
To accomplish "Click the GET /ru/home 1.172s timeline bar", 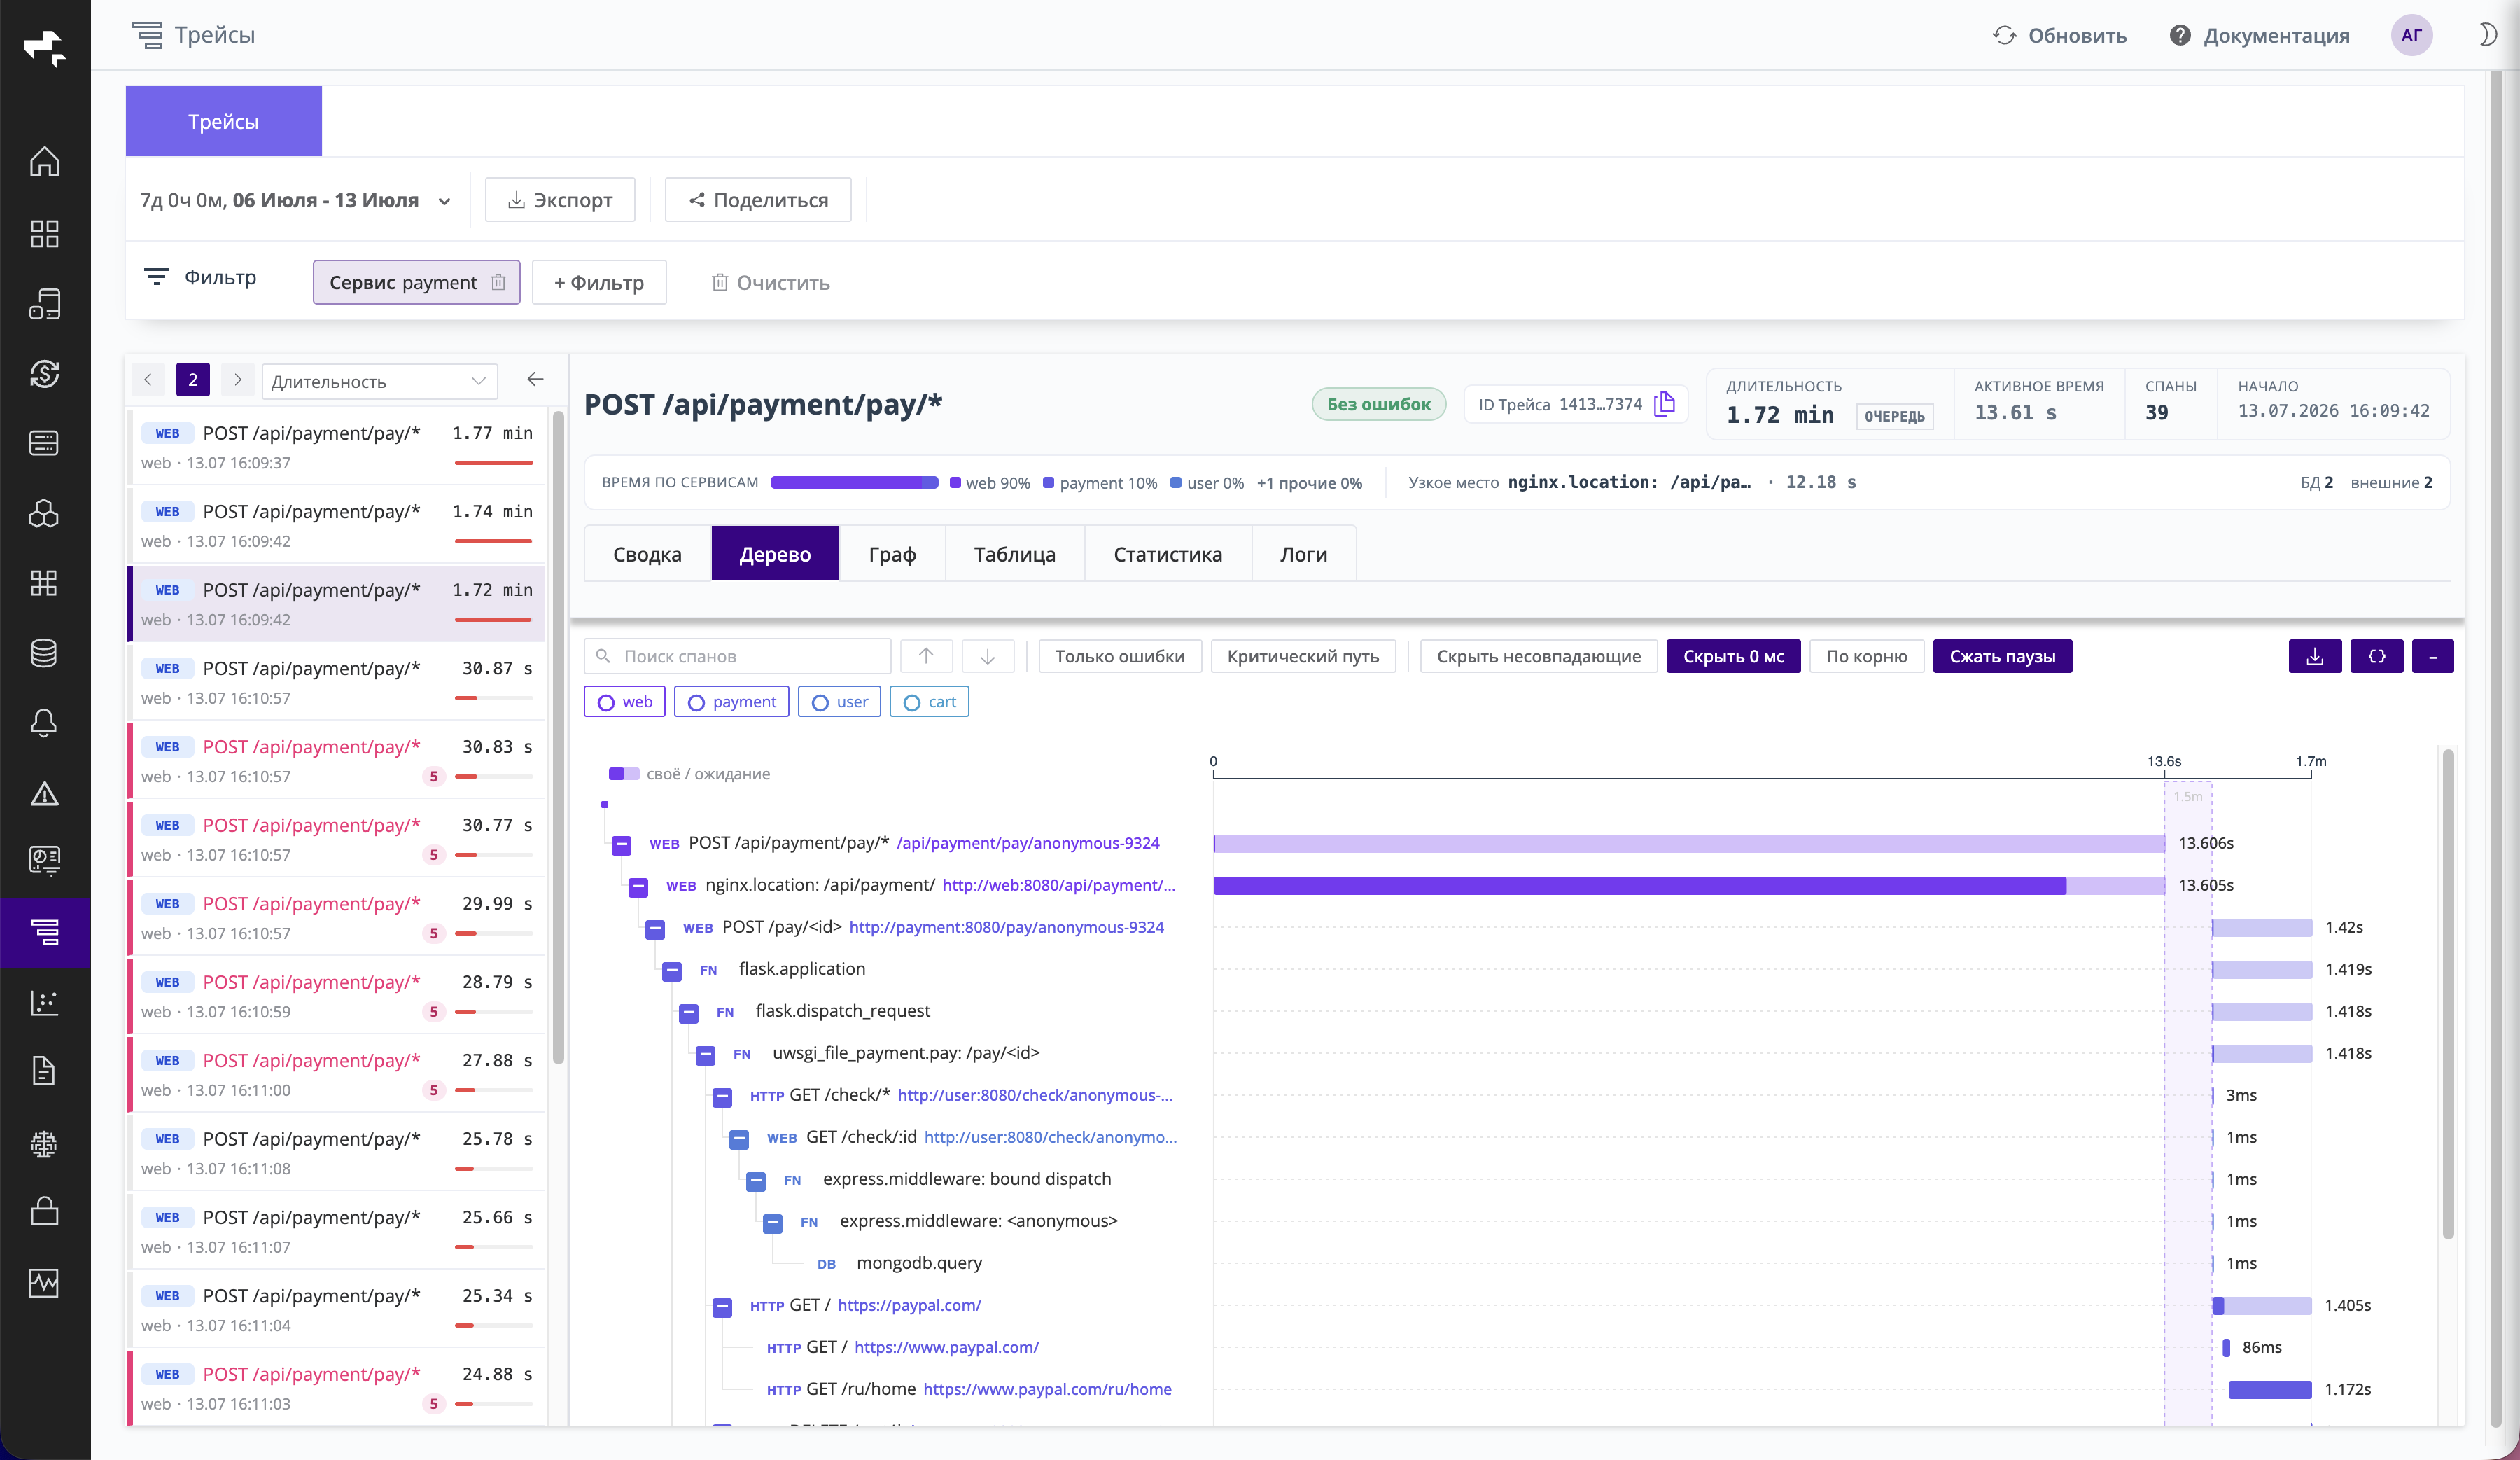I will click(2270, 1390).
